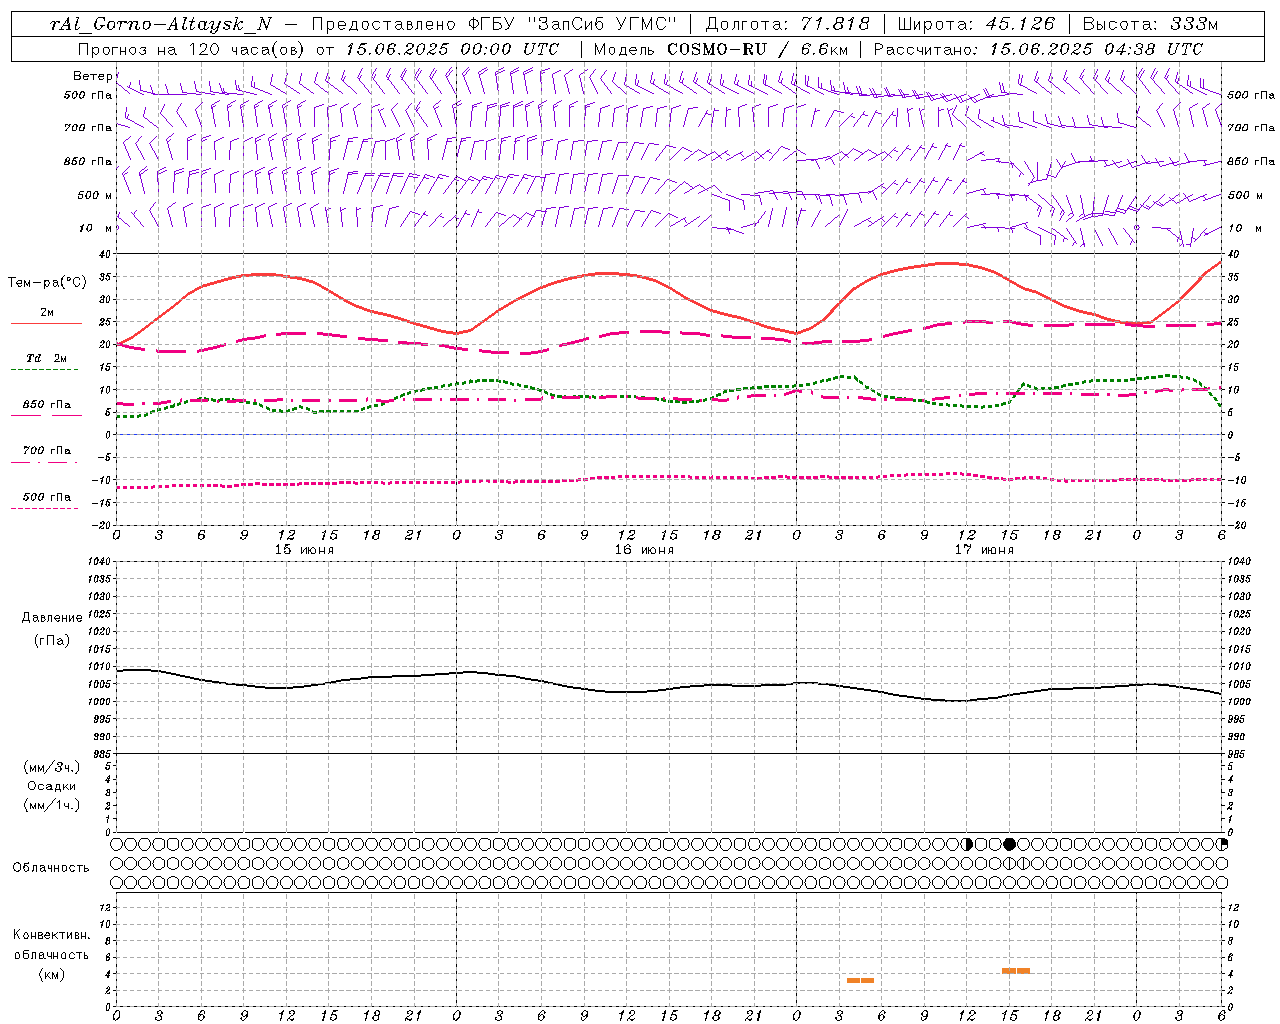Select the 16 июня date label
1280x1024 pixels.
point(644,550)
